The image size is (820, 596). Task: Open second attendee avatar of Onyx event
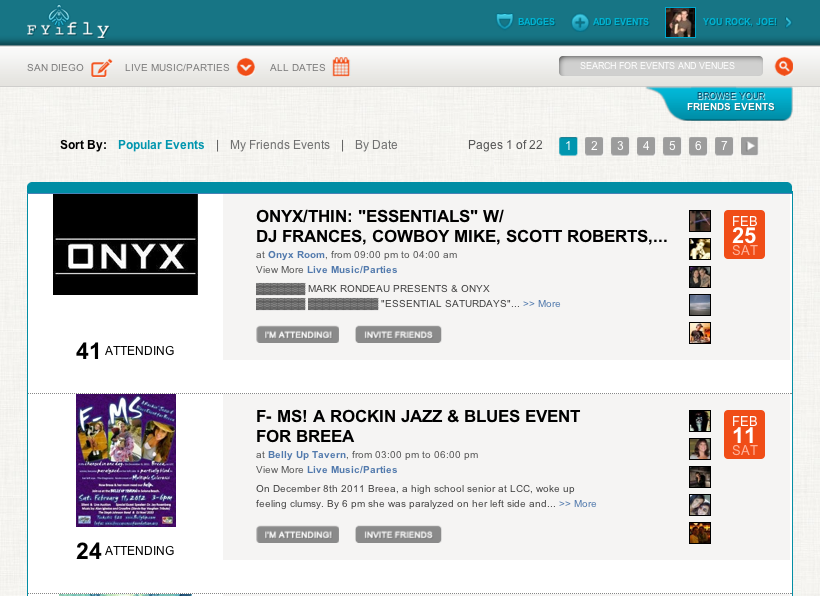(x=700, y=249)
